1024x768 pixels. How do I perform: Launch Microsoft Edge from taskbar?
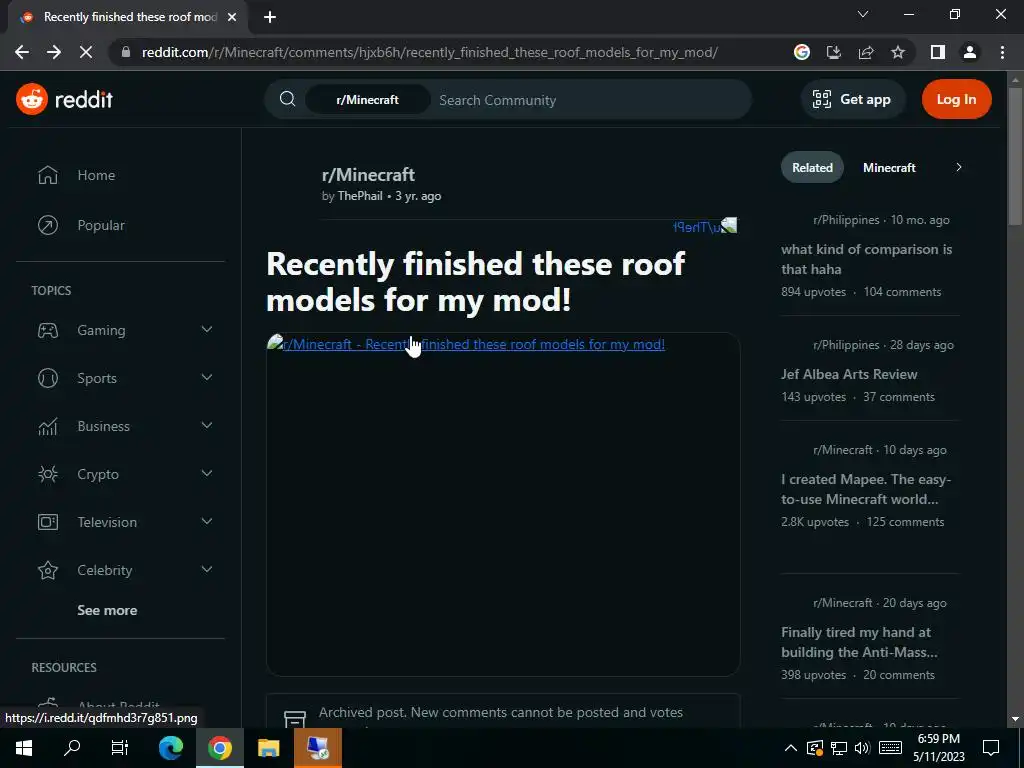click(x=170, y=748)
